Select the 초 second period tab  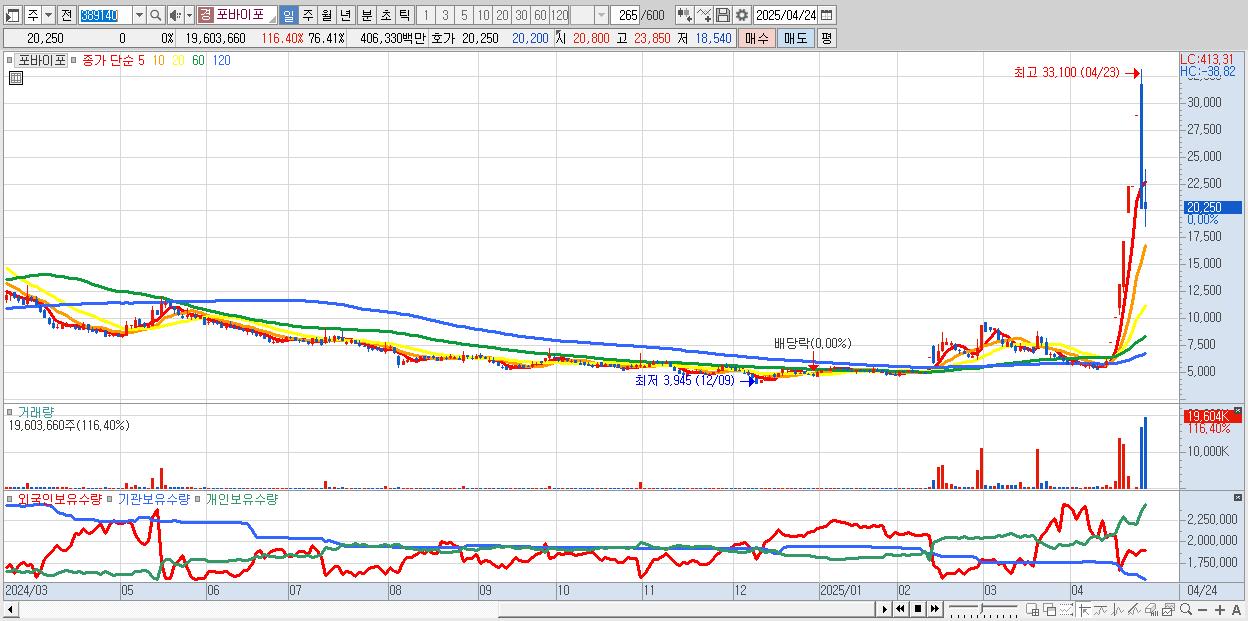(x=385, y=15)
